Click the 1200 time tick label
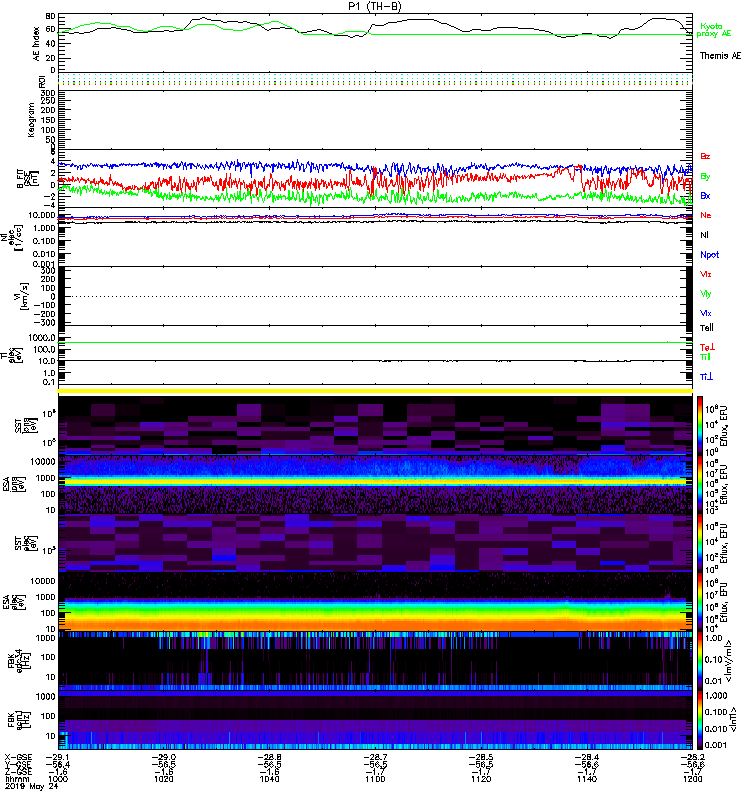This screenshot has width=750, height=800. [692, 779]
